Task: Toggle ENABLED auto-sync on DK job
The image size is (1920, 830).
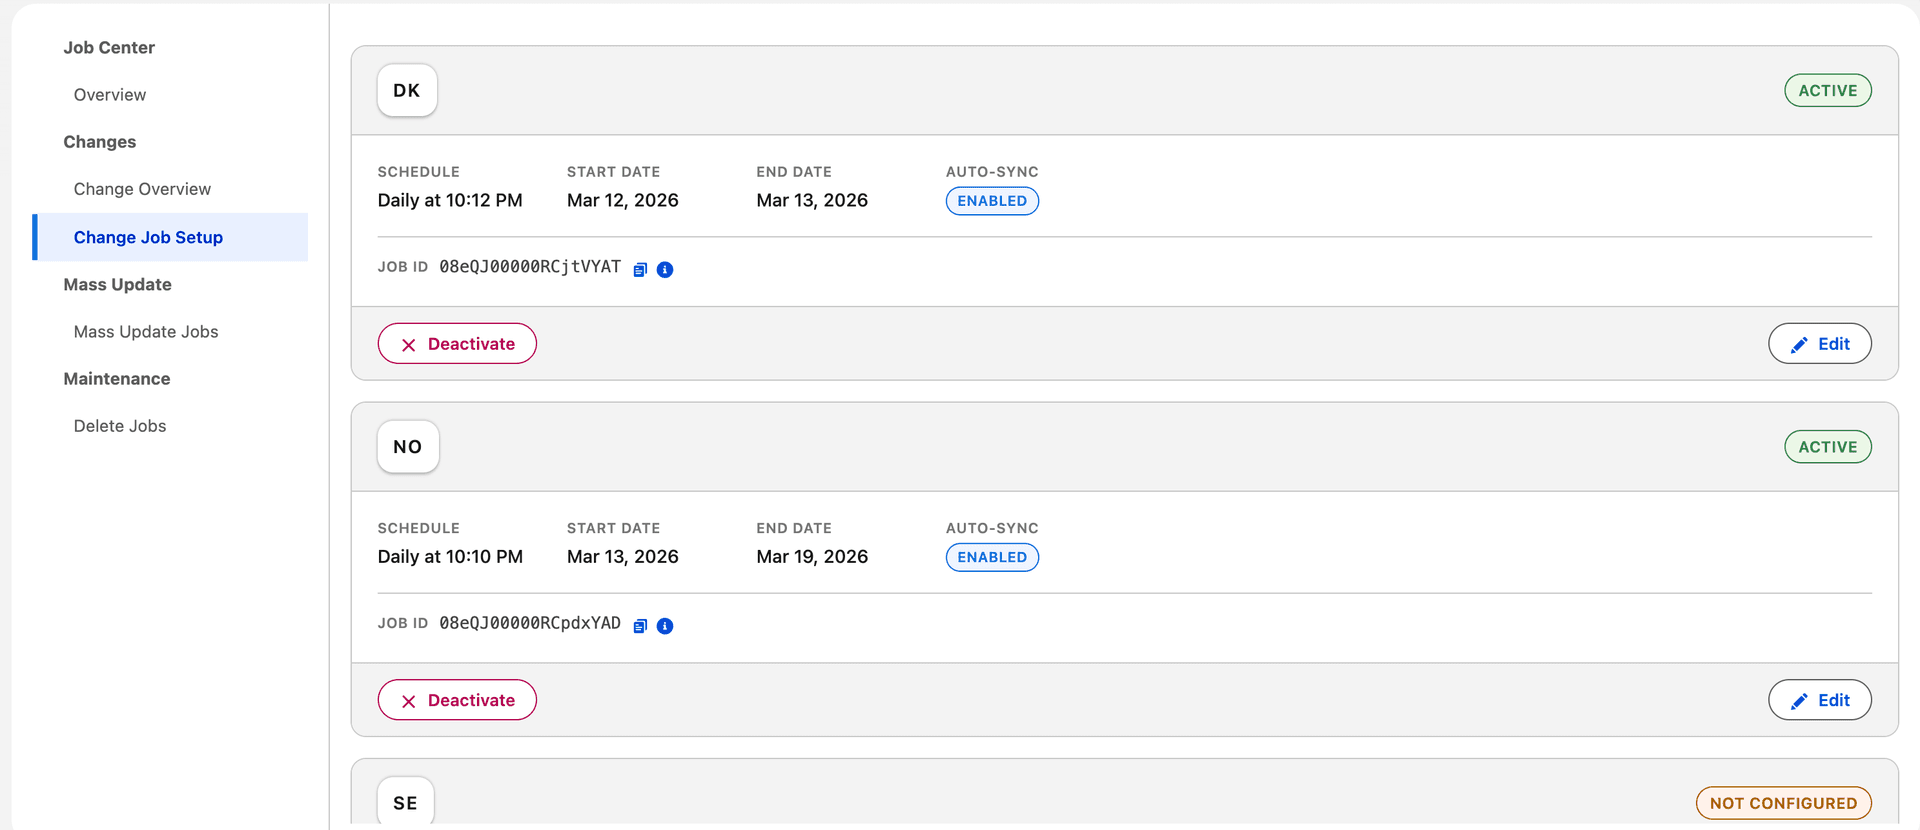Action: tap(991, 200)
